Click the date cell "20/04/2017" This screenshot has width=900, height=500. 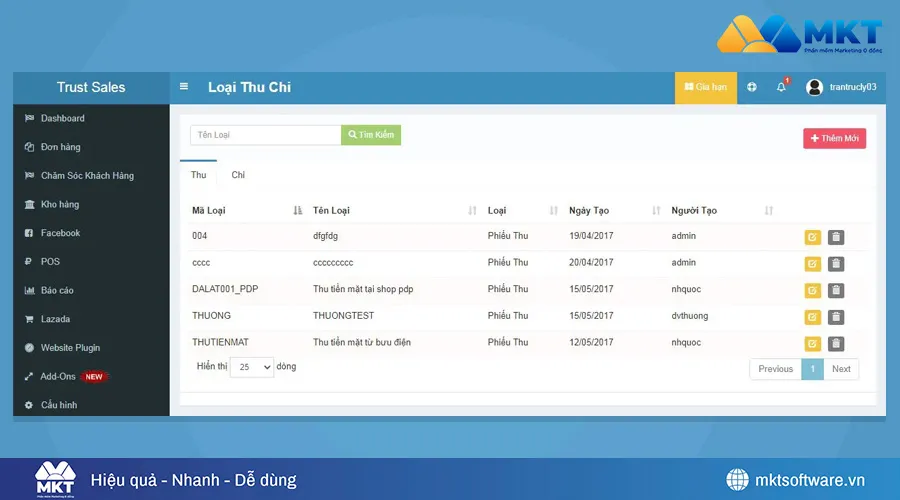591,262
